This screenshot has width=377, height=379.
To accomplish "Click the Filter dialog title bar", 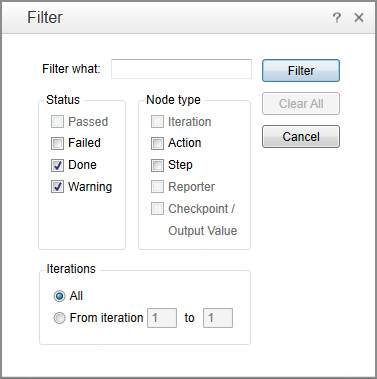I will [x=167, y=17].
